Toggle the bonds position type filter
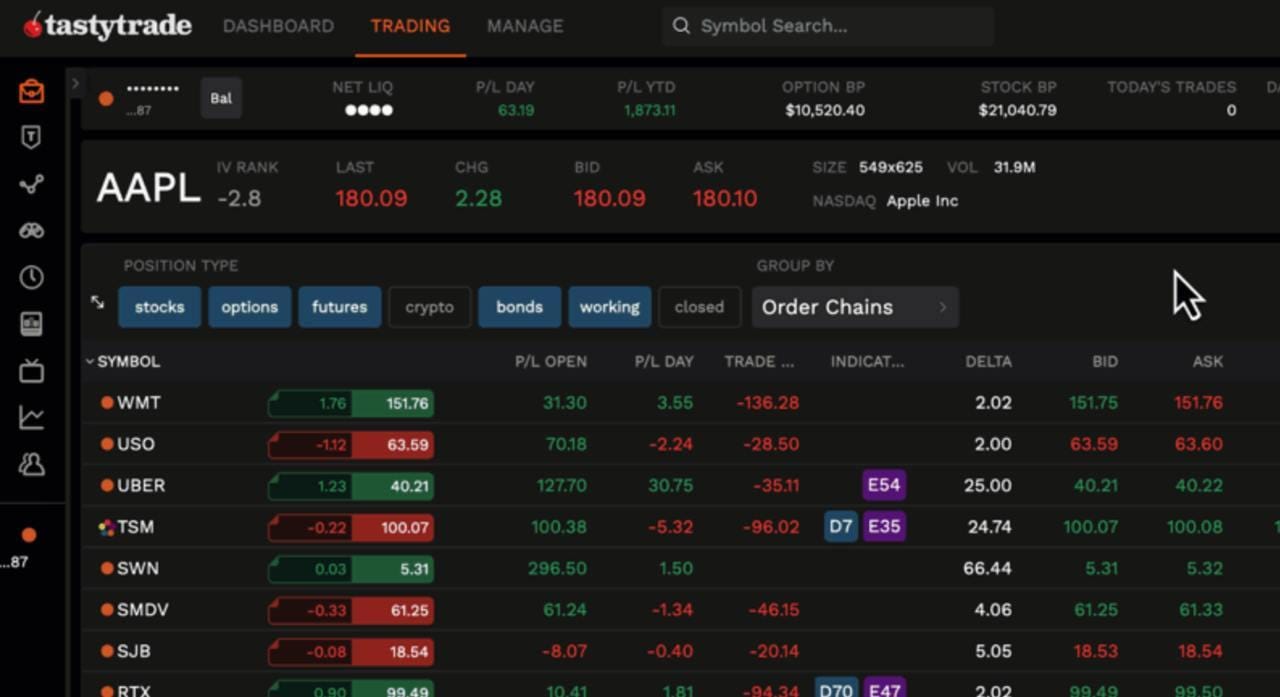Image resolution: width=1280 pixels, height=697 pixels. 520,307
